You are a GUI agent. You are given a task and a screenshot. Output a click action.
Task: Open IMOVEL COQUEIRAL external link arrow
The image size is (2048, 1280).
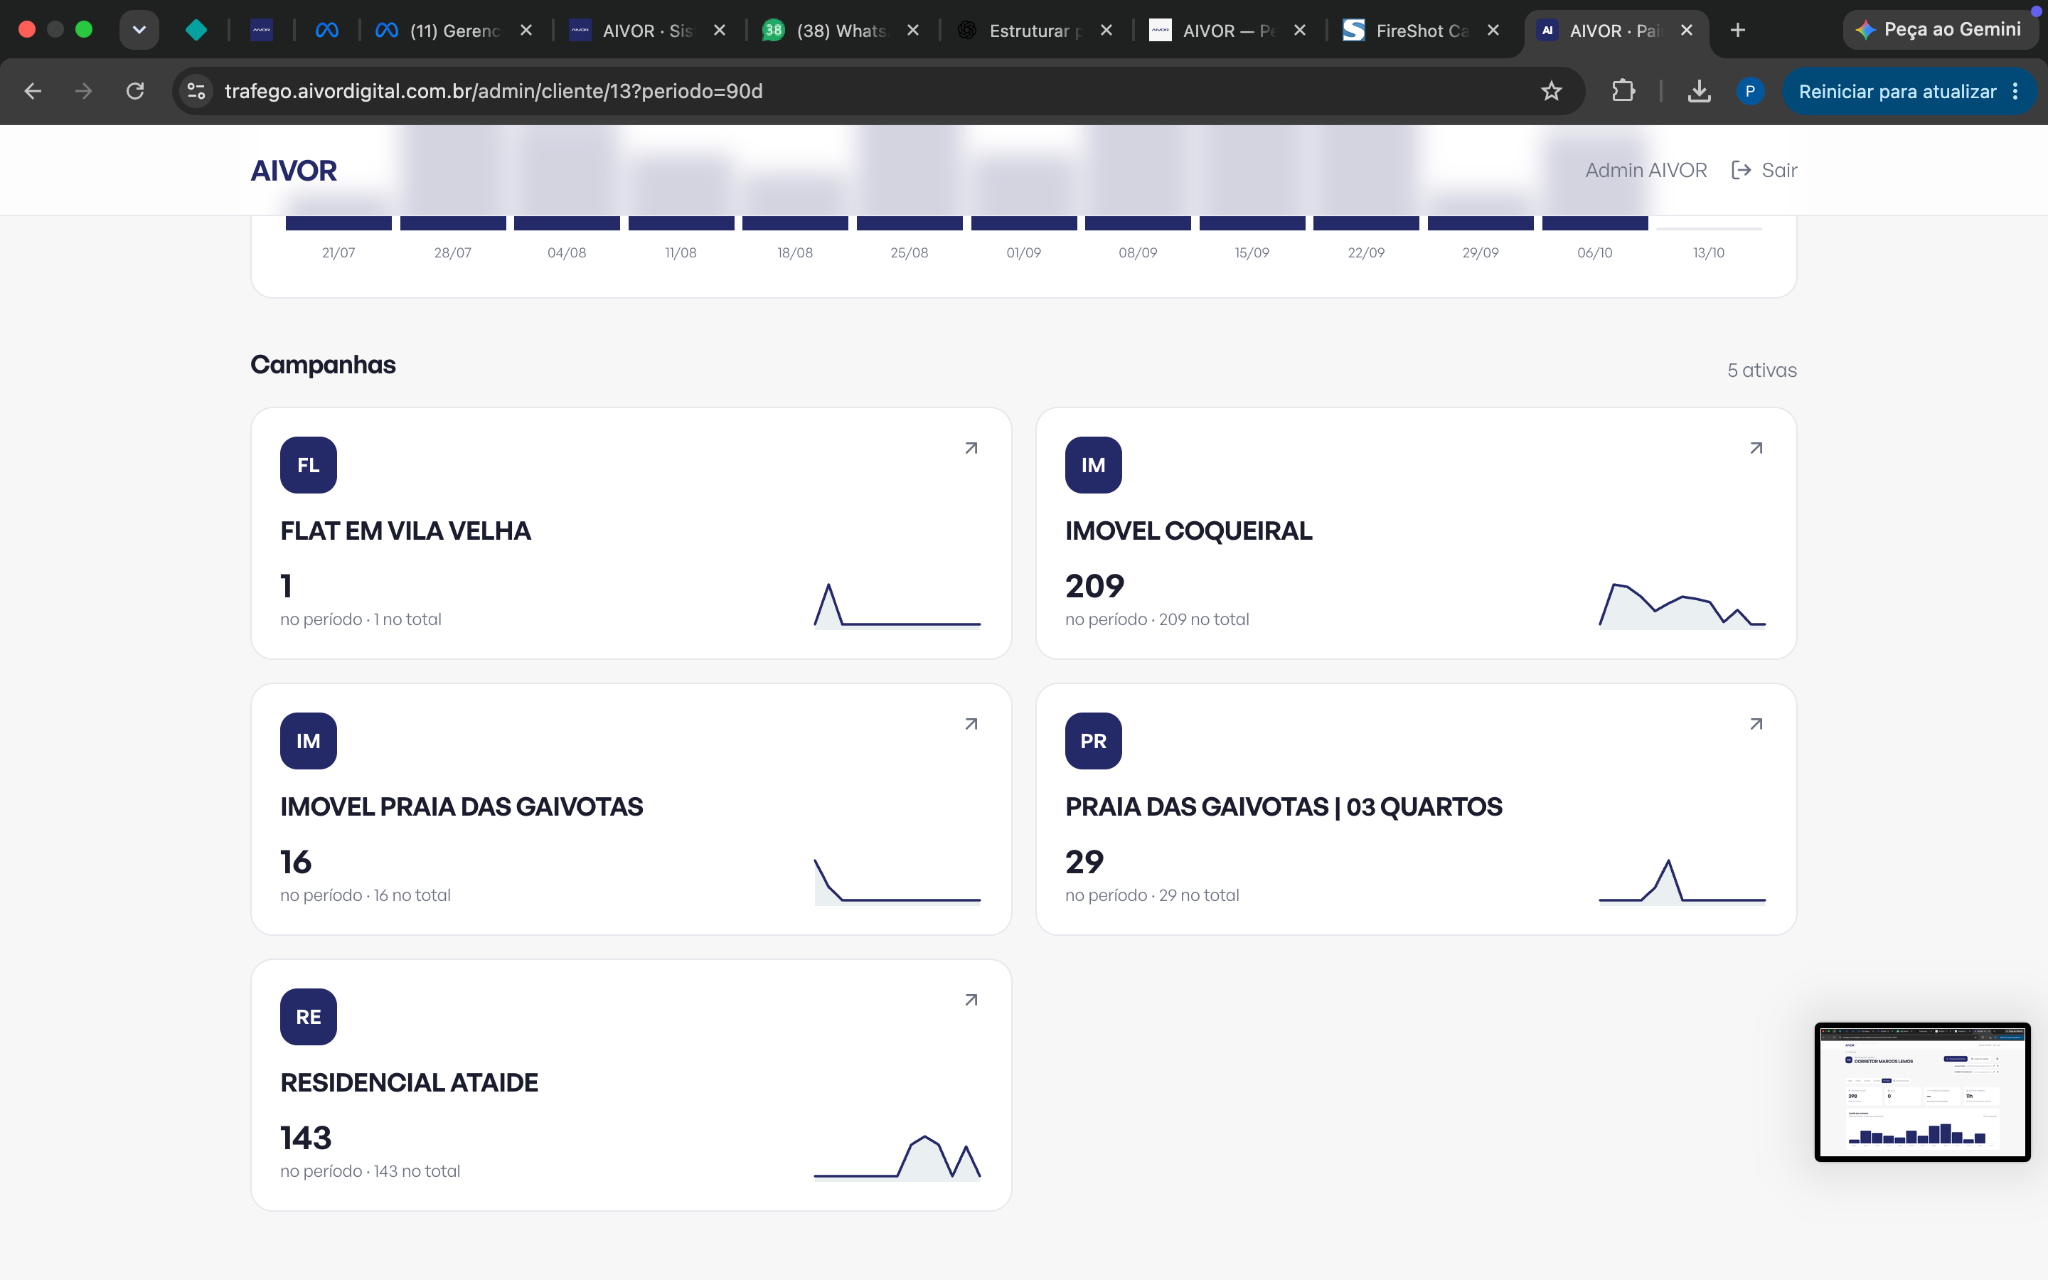point(1756,448)
